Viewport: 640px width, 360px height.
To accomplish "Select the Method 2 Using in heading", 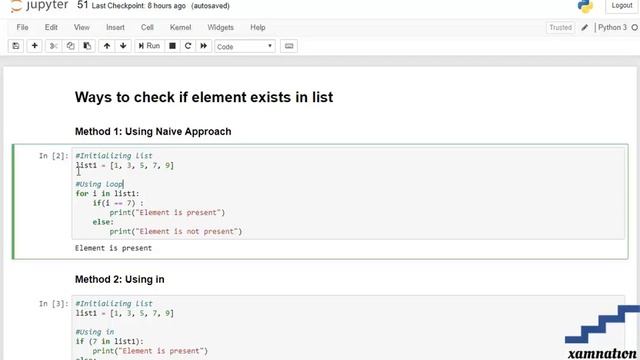I will [x=120, y=279].
